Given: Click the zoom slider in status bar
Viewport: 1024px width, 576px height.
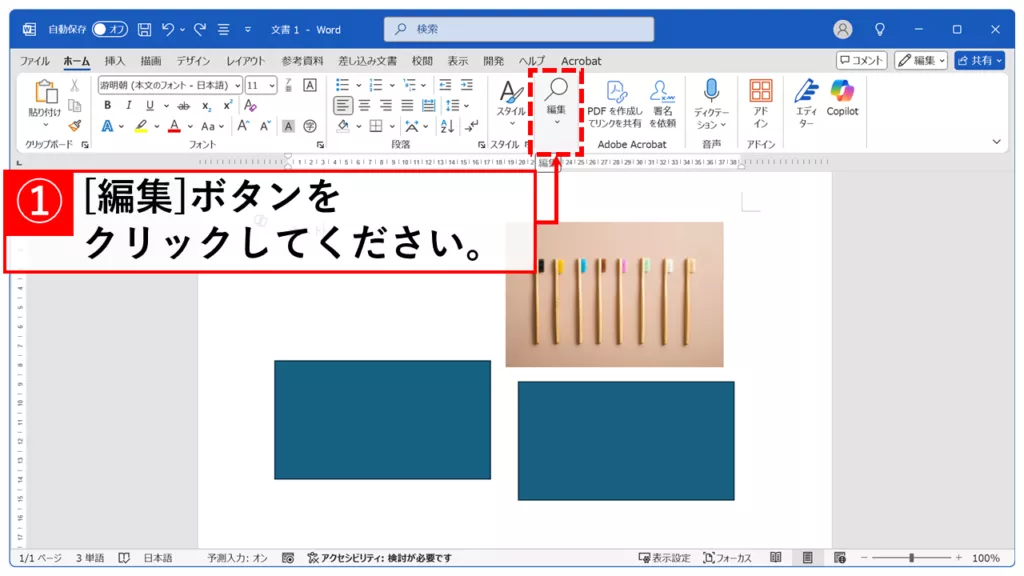Looking at the screenshot, I should pyautogui.click(x=911, y=558).
